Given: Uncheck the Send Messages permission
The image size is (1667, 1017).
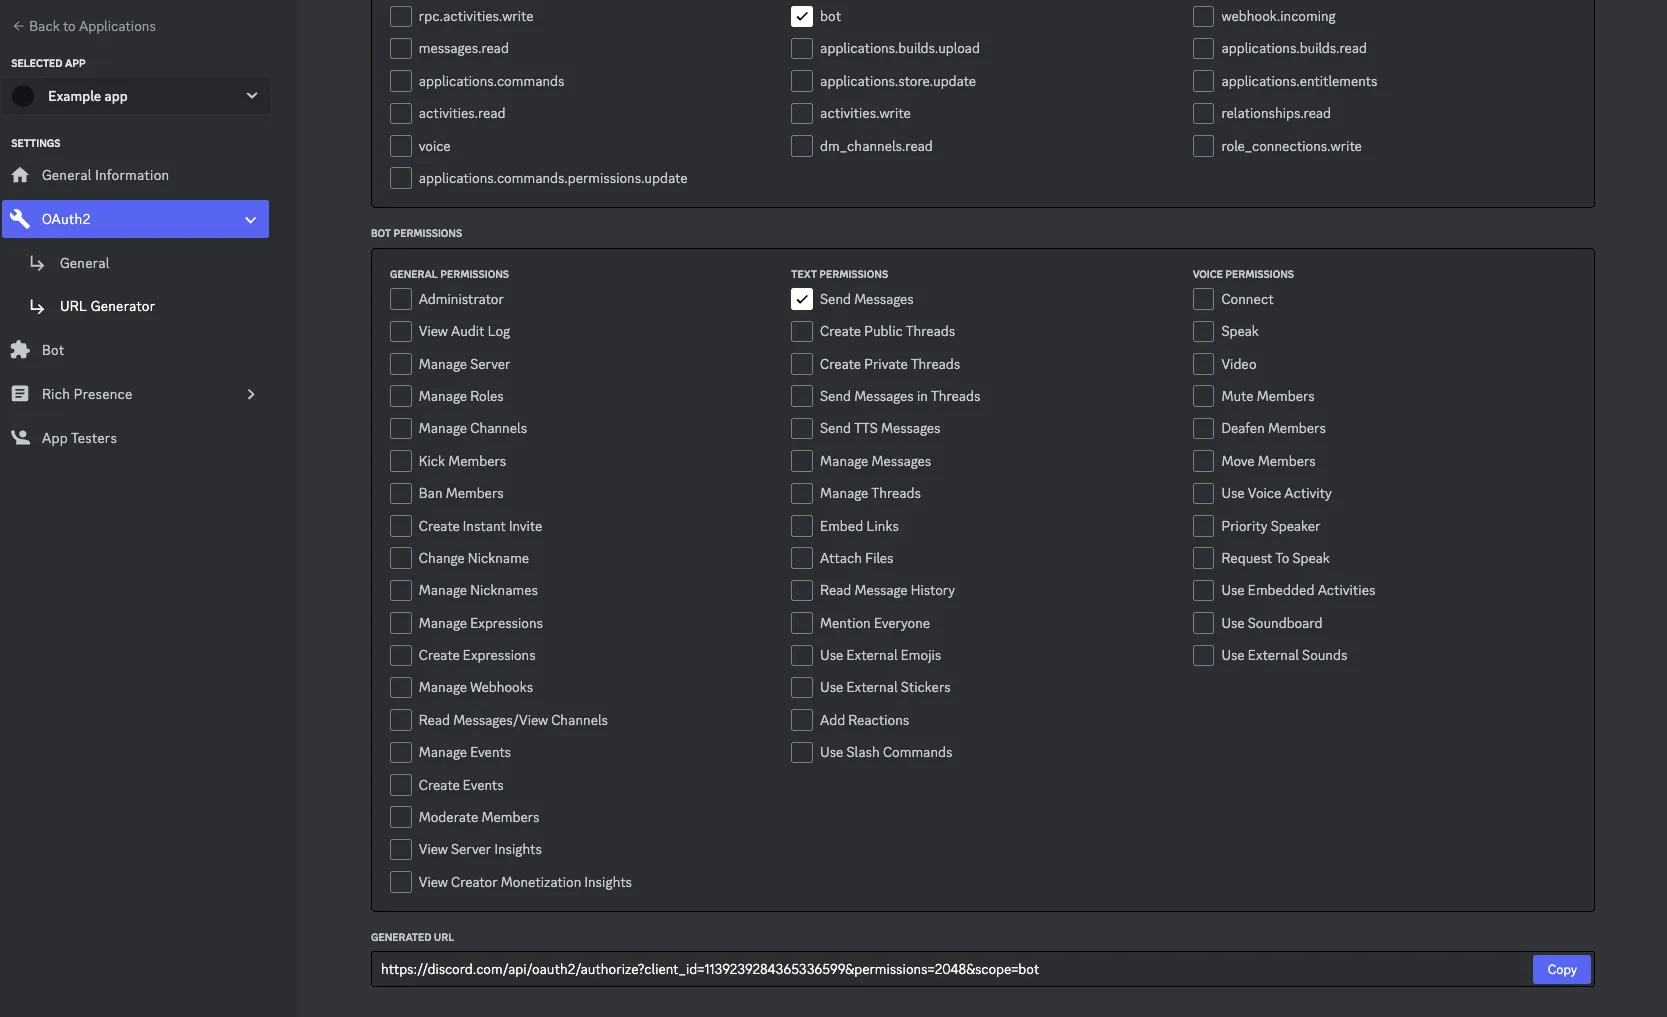Looking at the screenshot, I should pos(802,299).
